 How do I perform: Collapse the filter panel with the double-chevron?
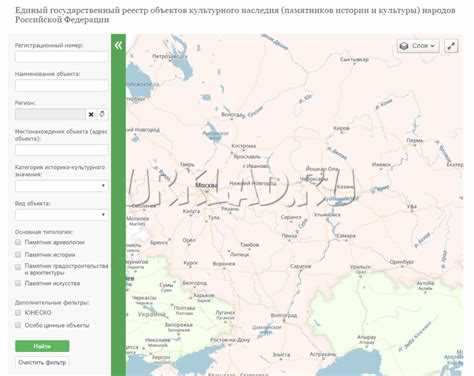(118, 46)
